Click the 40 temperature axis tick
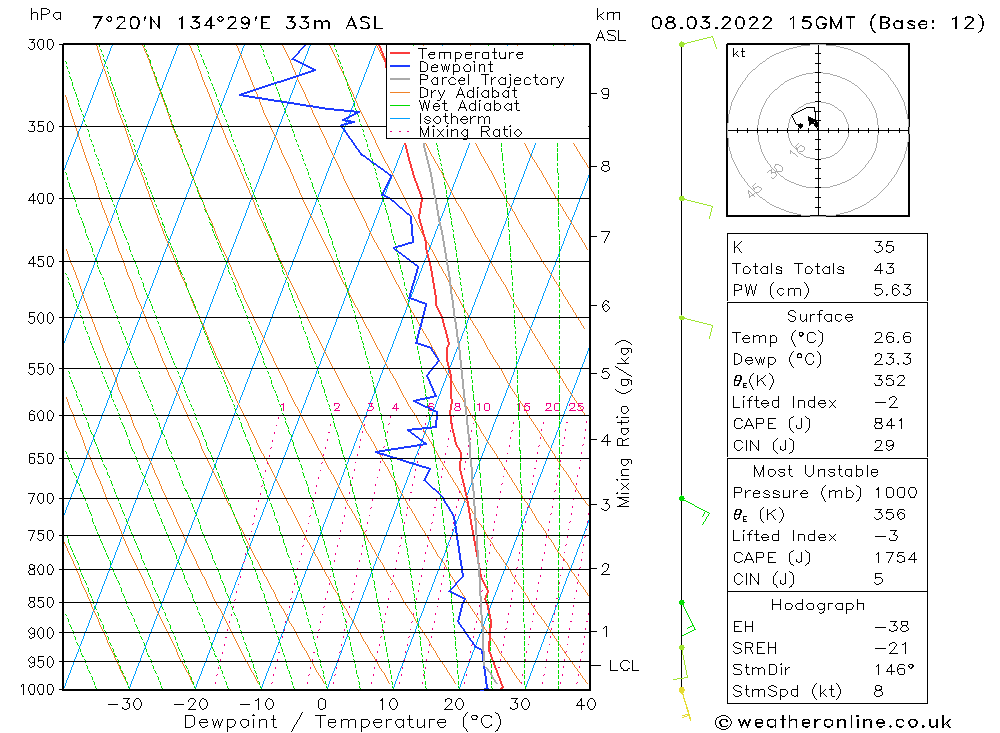Screen dimensions: 1000x733 point(585,704)
